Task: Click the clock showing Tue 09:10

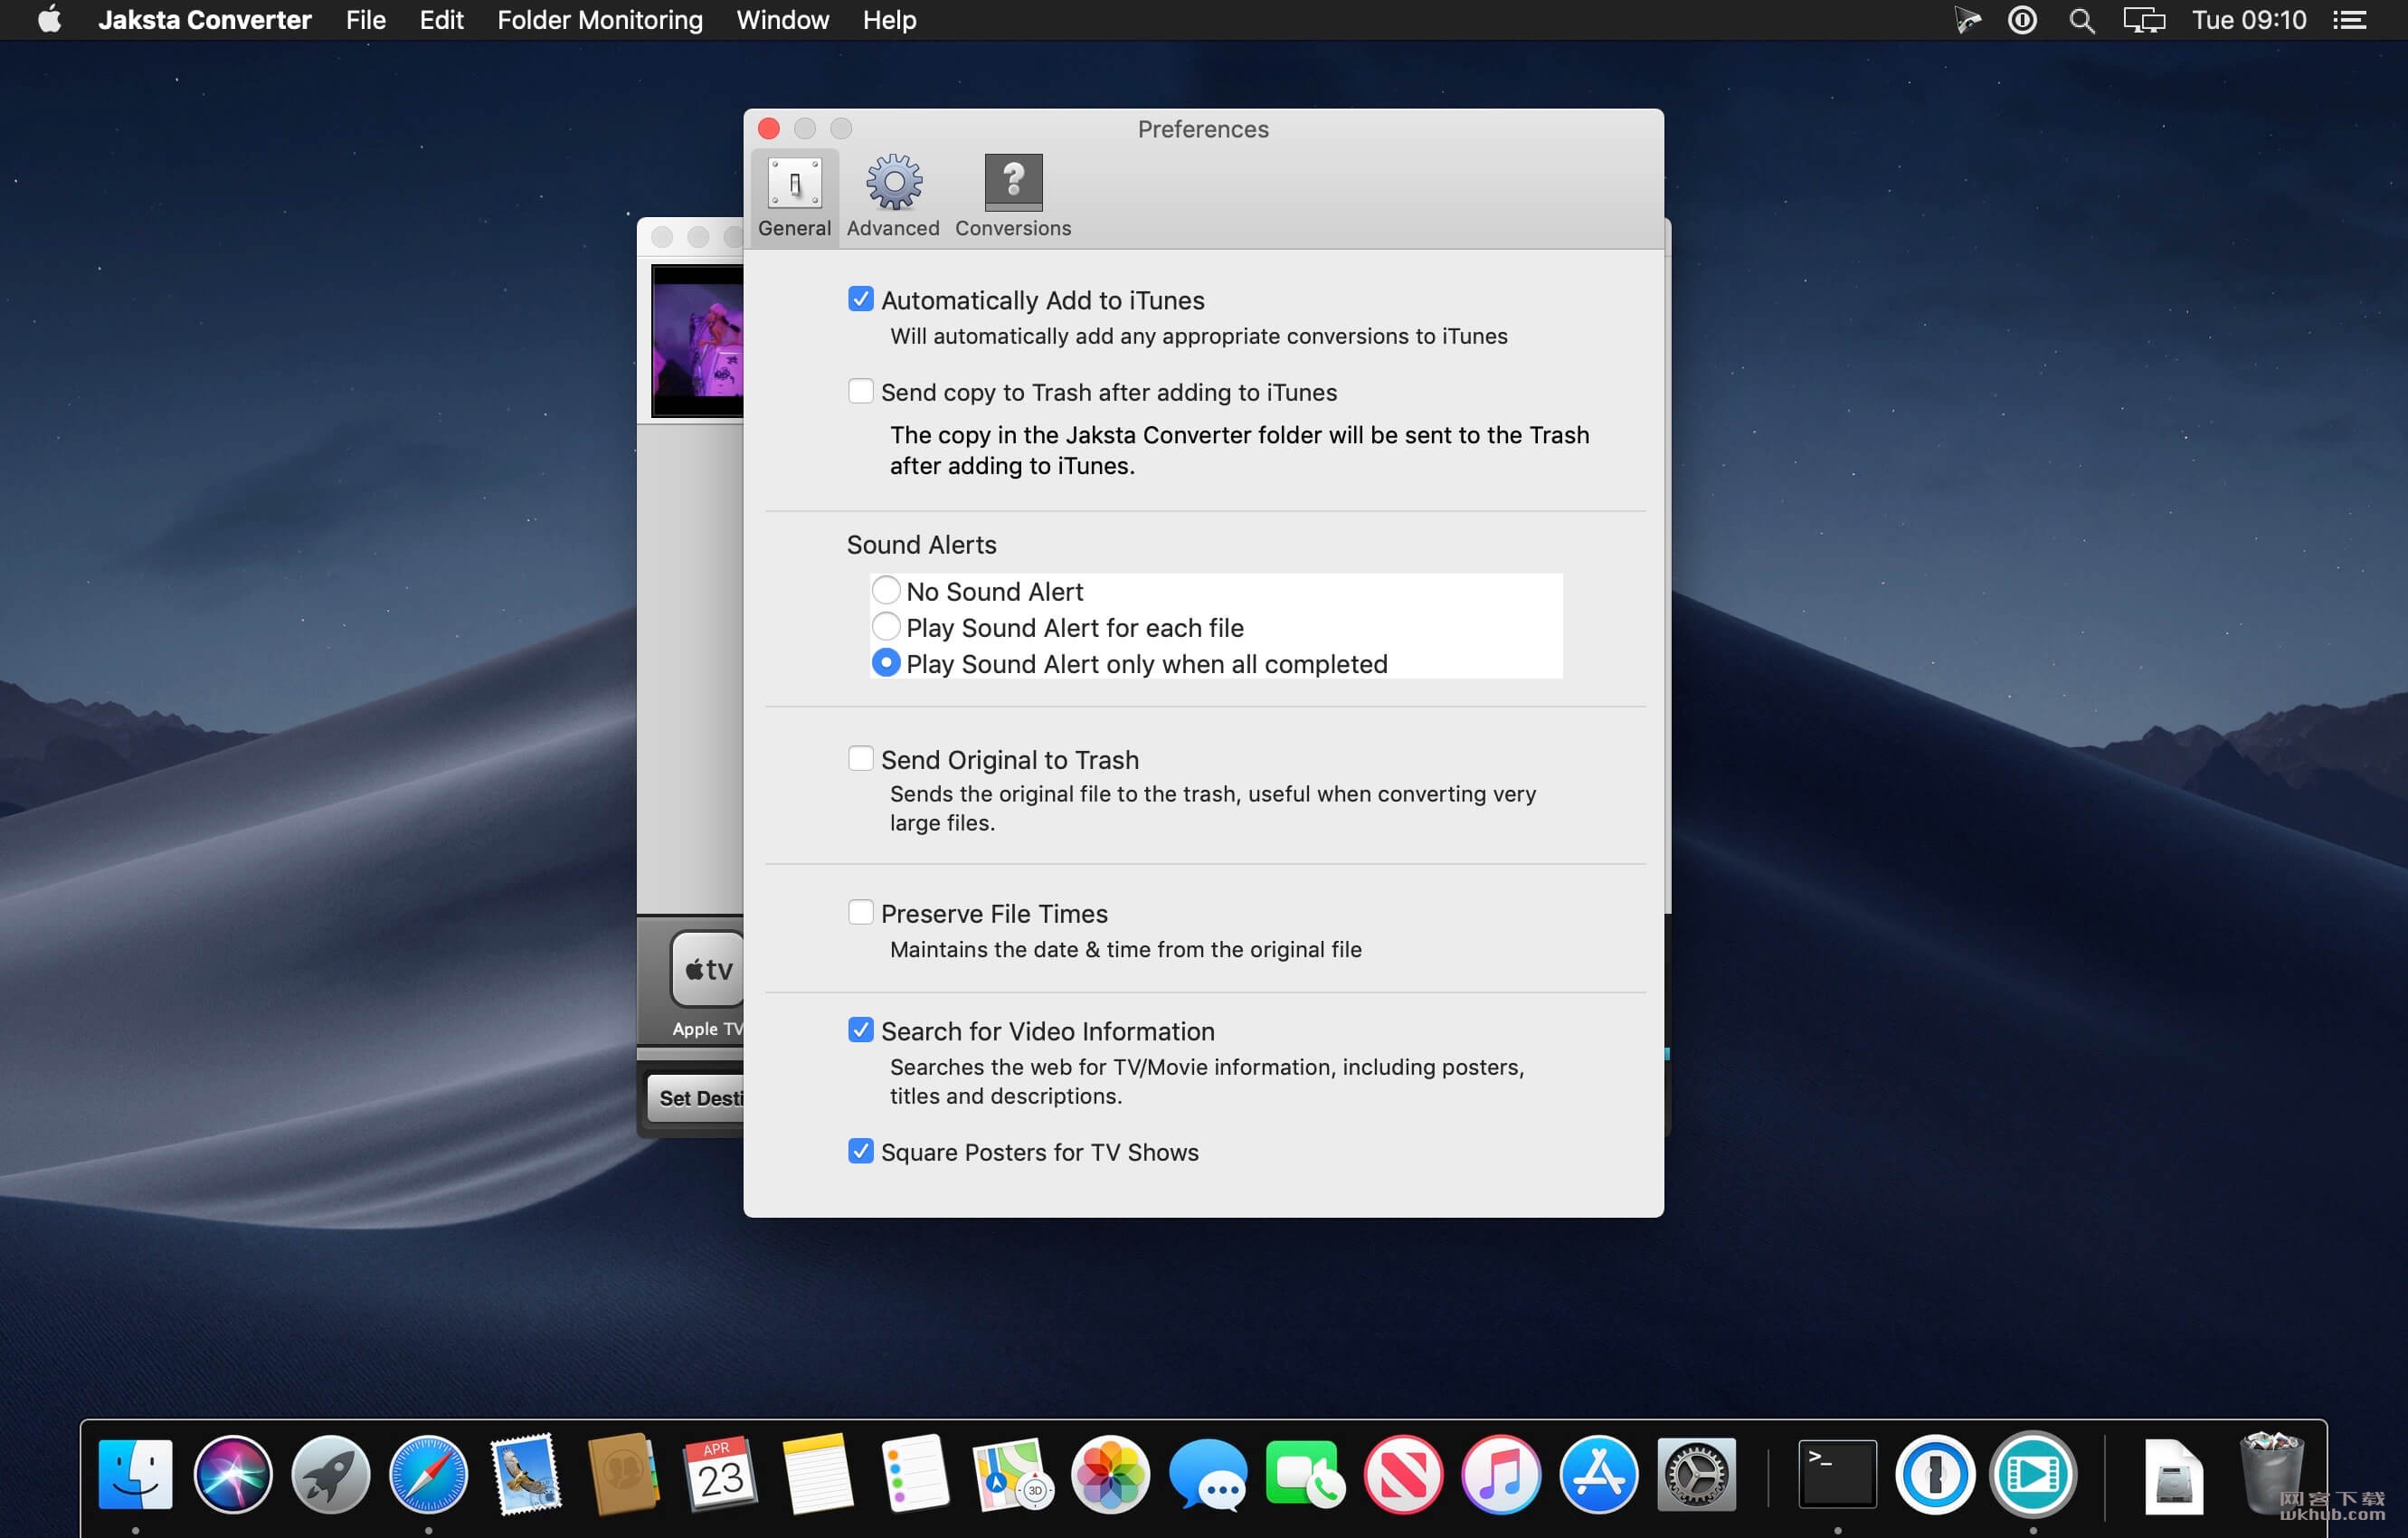Action: coord(2249,20)
